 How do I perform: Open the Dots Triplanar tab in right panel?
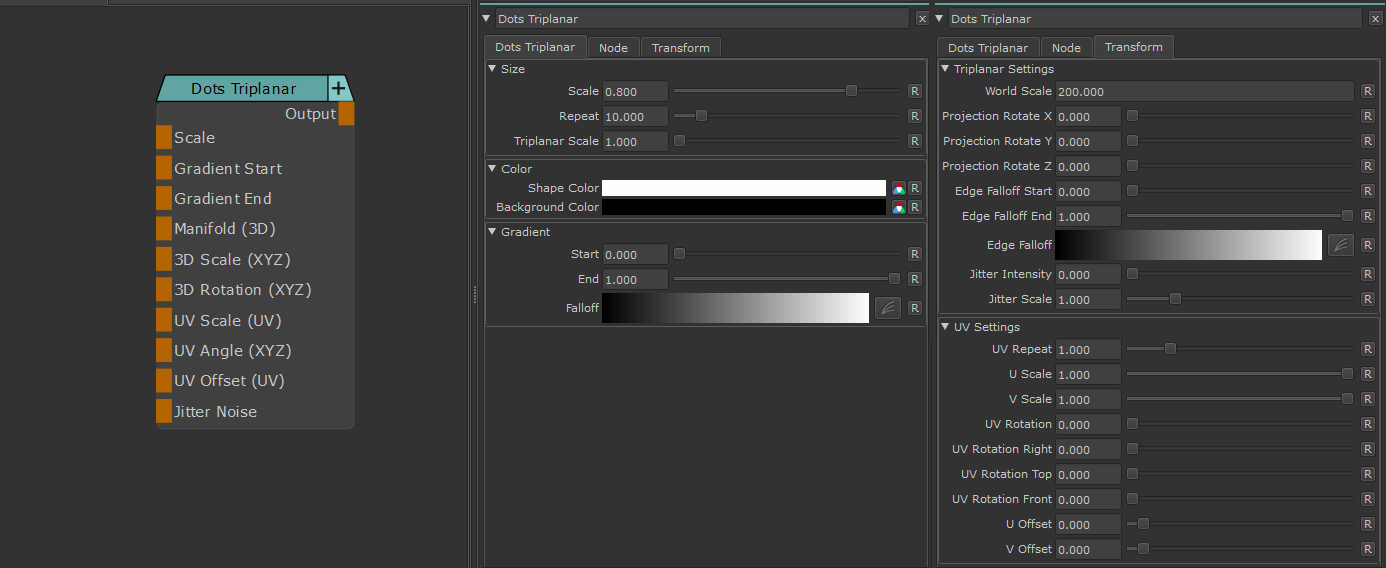coord(987,48)
